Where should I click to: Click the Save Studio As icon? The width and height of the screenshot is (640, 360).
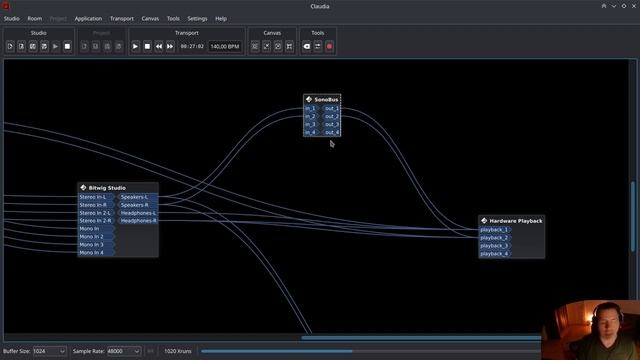coord(44,47)
